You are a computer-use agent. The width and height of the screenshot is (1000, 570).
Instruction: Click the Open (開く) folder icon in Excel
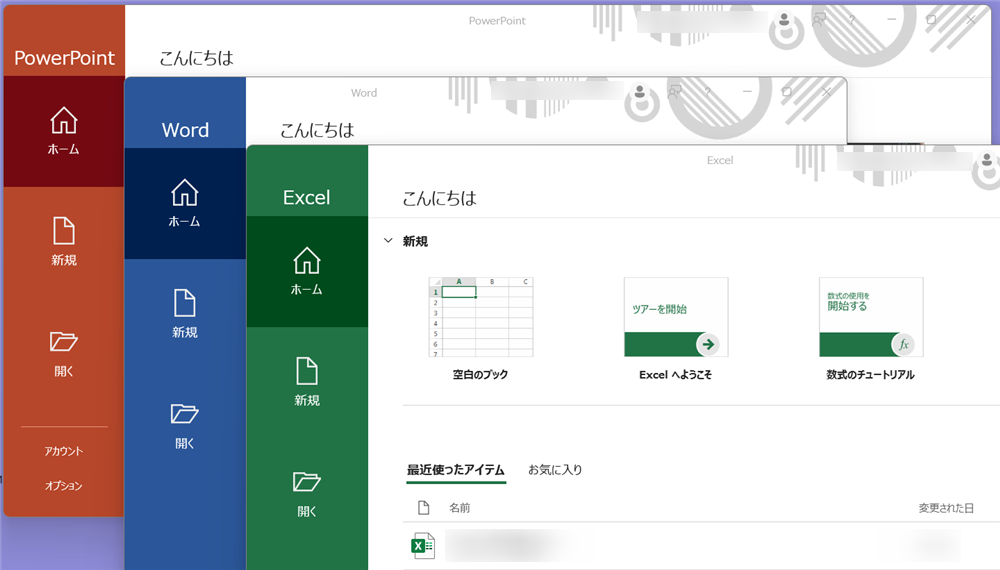[x=307, y=482]
